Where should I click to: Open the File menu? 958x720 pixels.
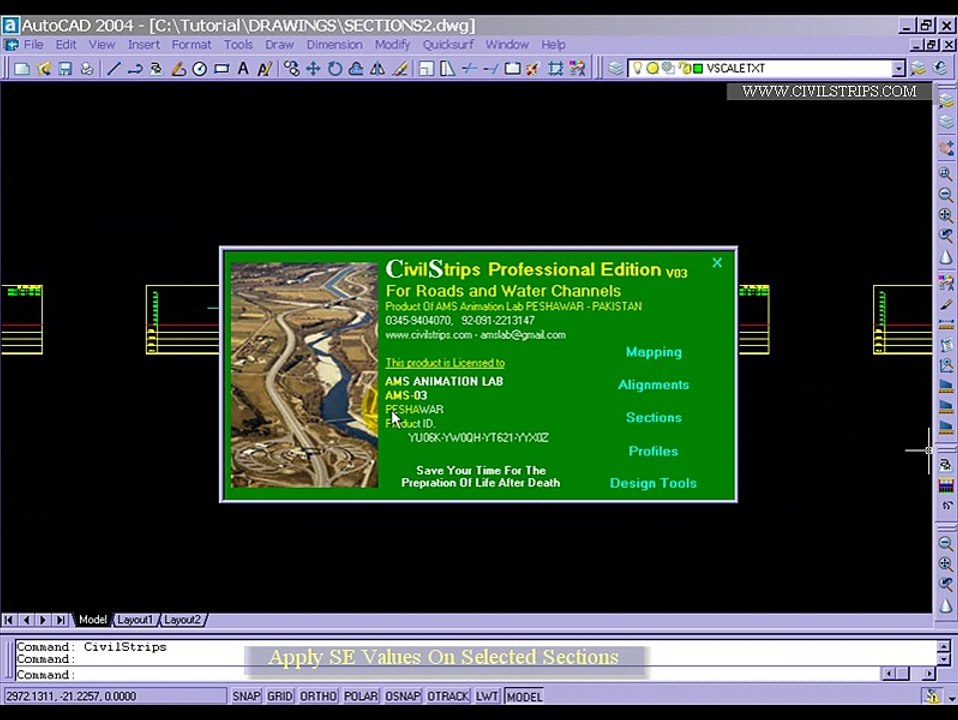[x=33, y=45]
